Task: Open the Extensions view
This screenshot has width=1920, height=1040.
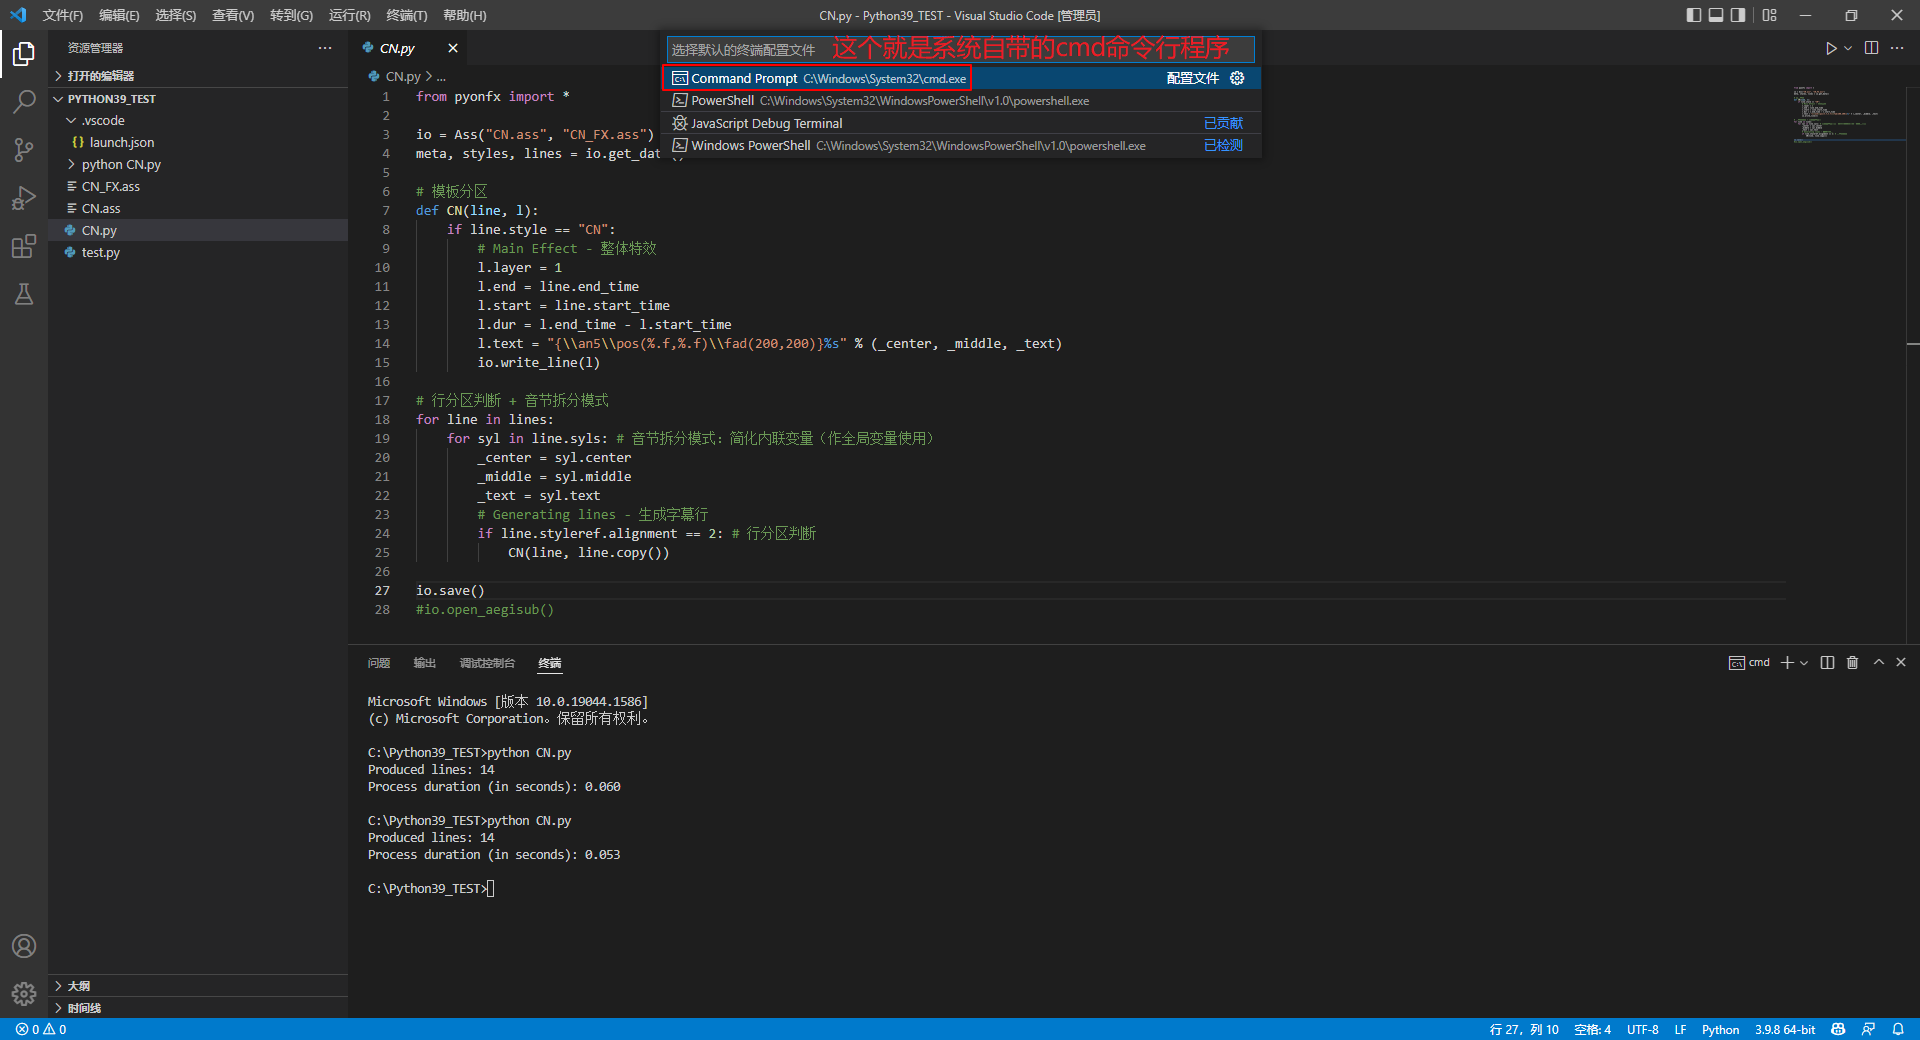Action: click(x=24, y=246)
